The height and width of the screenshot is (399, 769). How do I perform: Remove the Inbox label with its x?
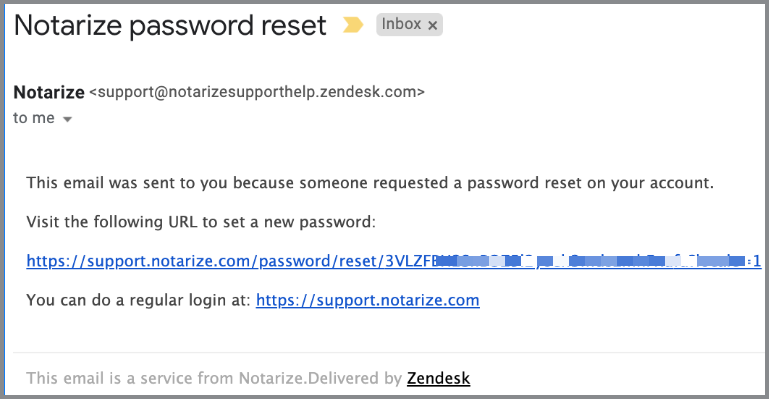pyautogui.click(x=432, y=25)
